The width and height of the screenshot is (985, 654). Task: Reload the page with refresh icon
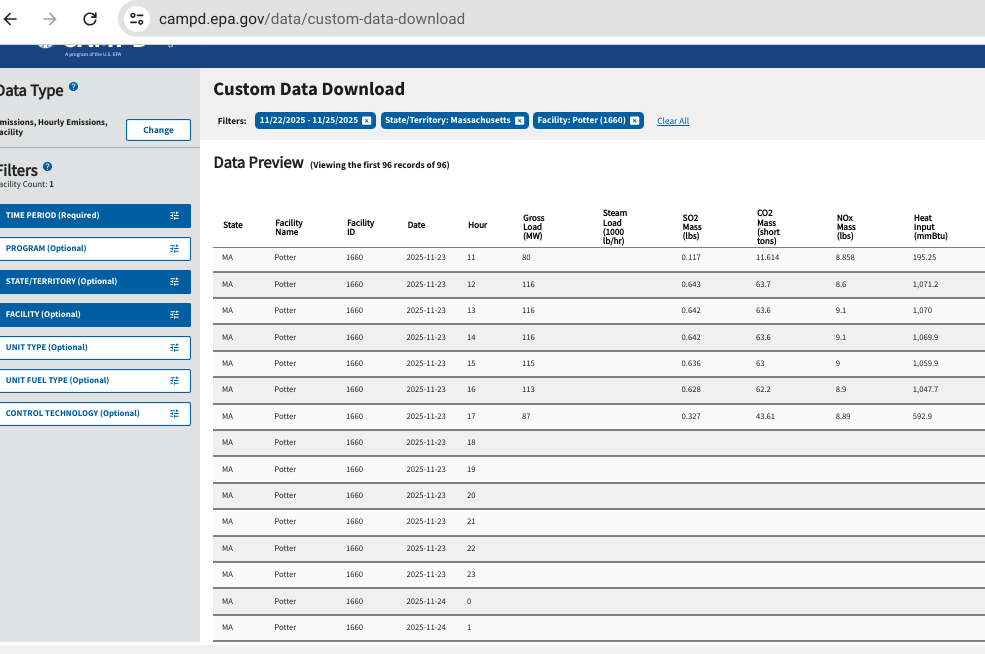[x=89, y=19]
